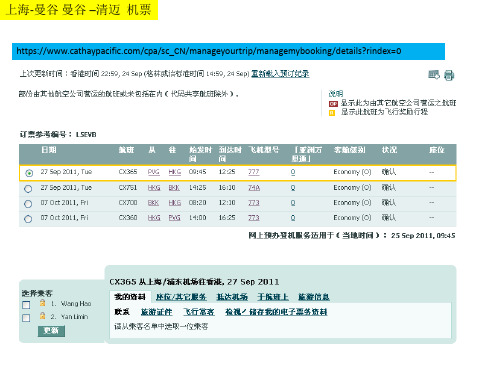Click the blue Cathay Pacific URL text

click(x=209, y=51)
